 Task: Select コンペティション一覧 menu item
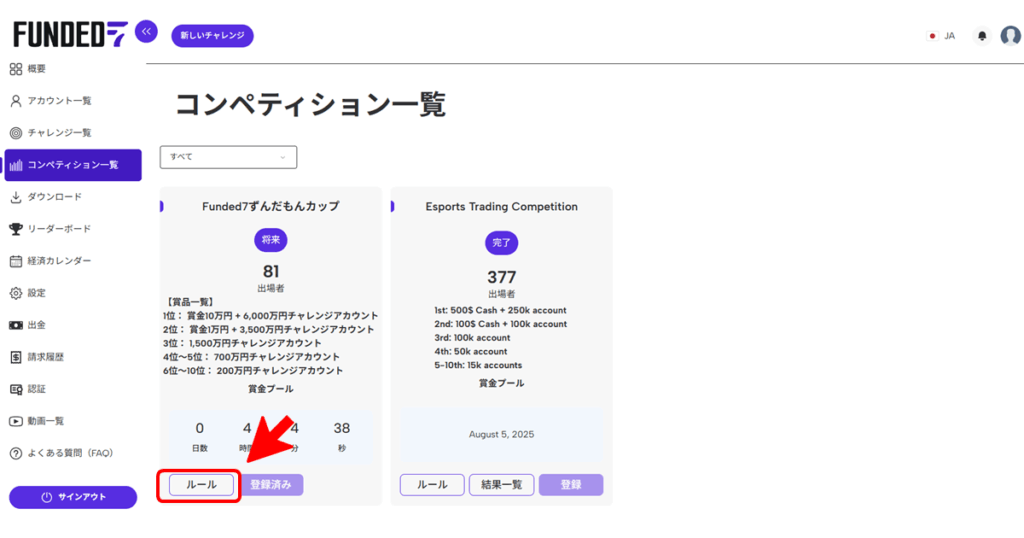73,165
